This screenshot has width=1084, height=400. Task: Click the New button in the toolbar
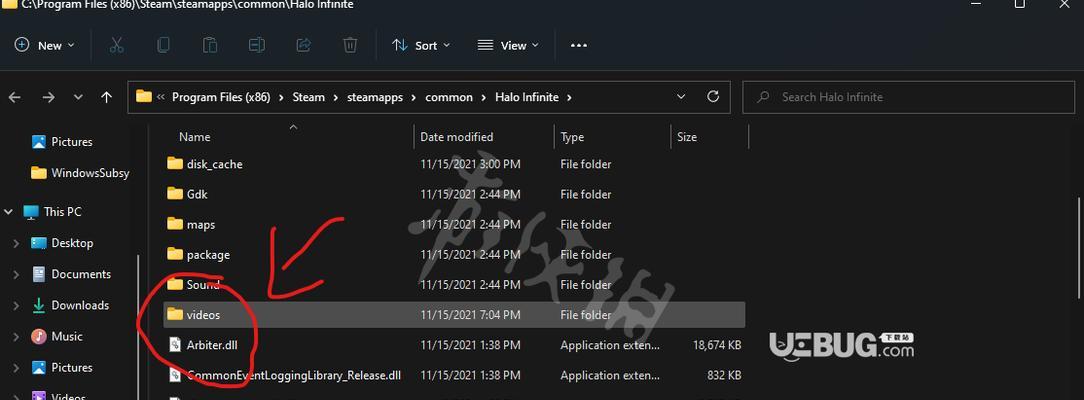45,46
